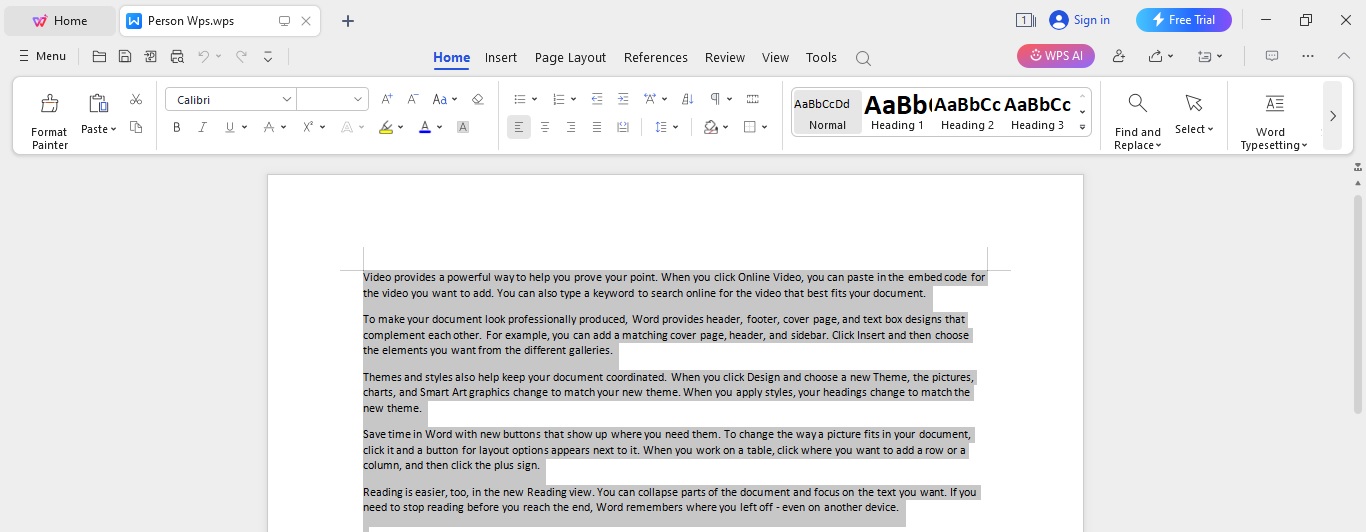1366x532 pixels.
Task: Click the three-dots more options icon
Action: [1308, 56]
